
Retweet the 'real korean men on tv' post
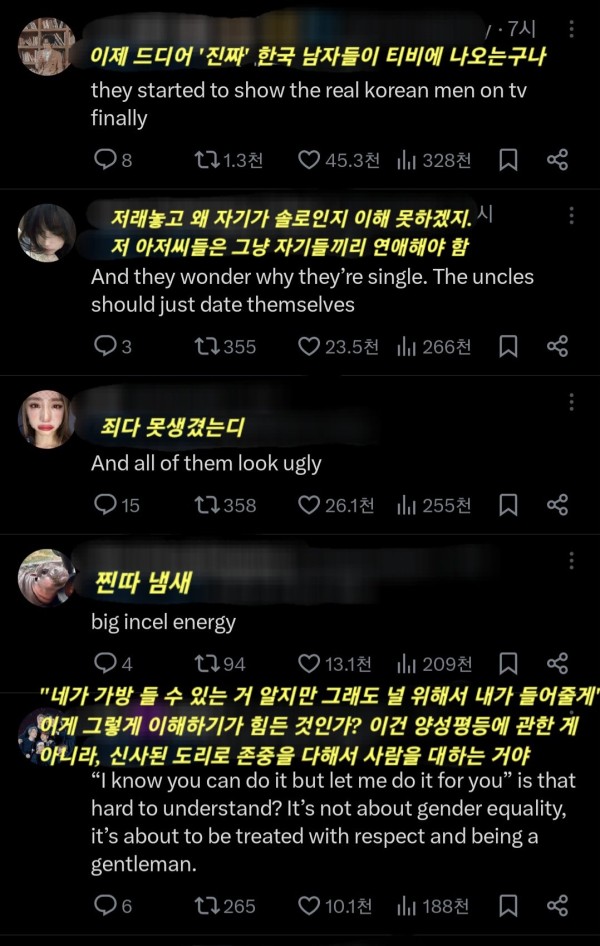coord(207,160)
